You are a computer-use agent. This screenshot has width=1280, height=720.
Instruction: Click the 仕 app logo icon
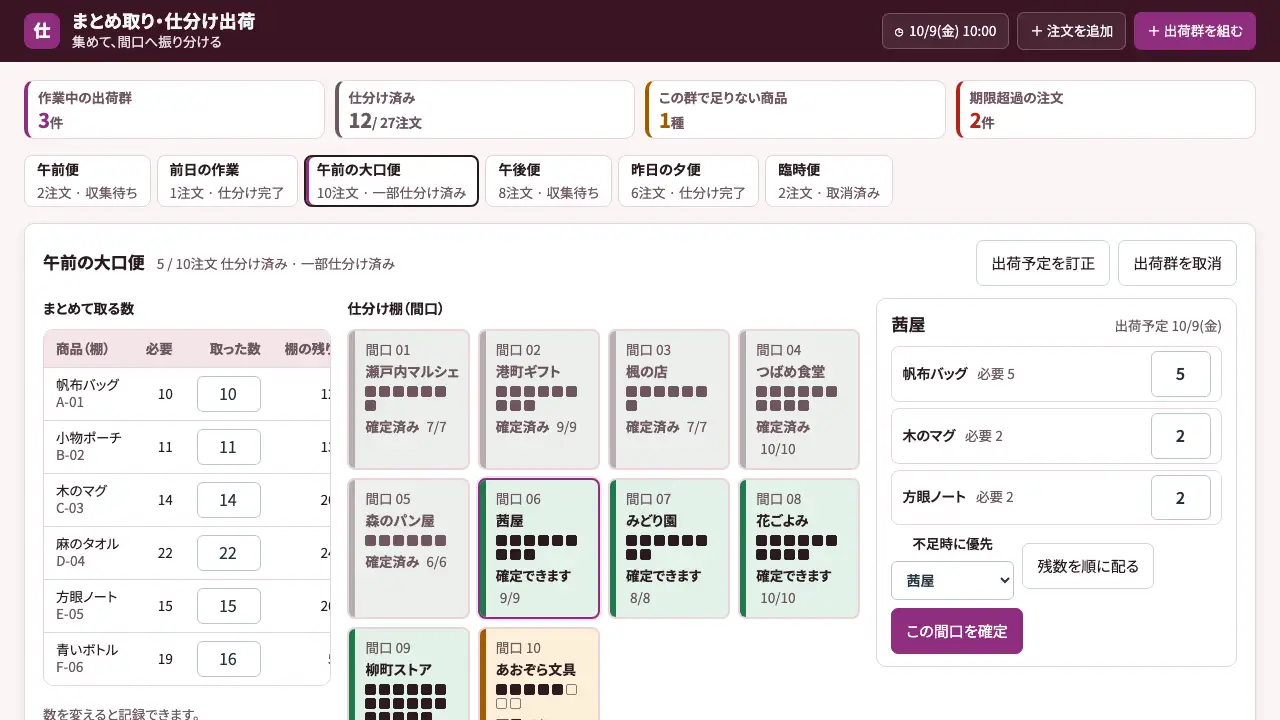tap(42, 31)
